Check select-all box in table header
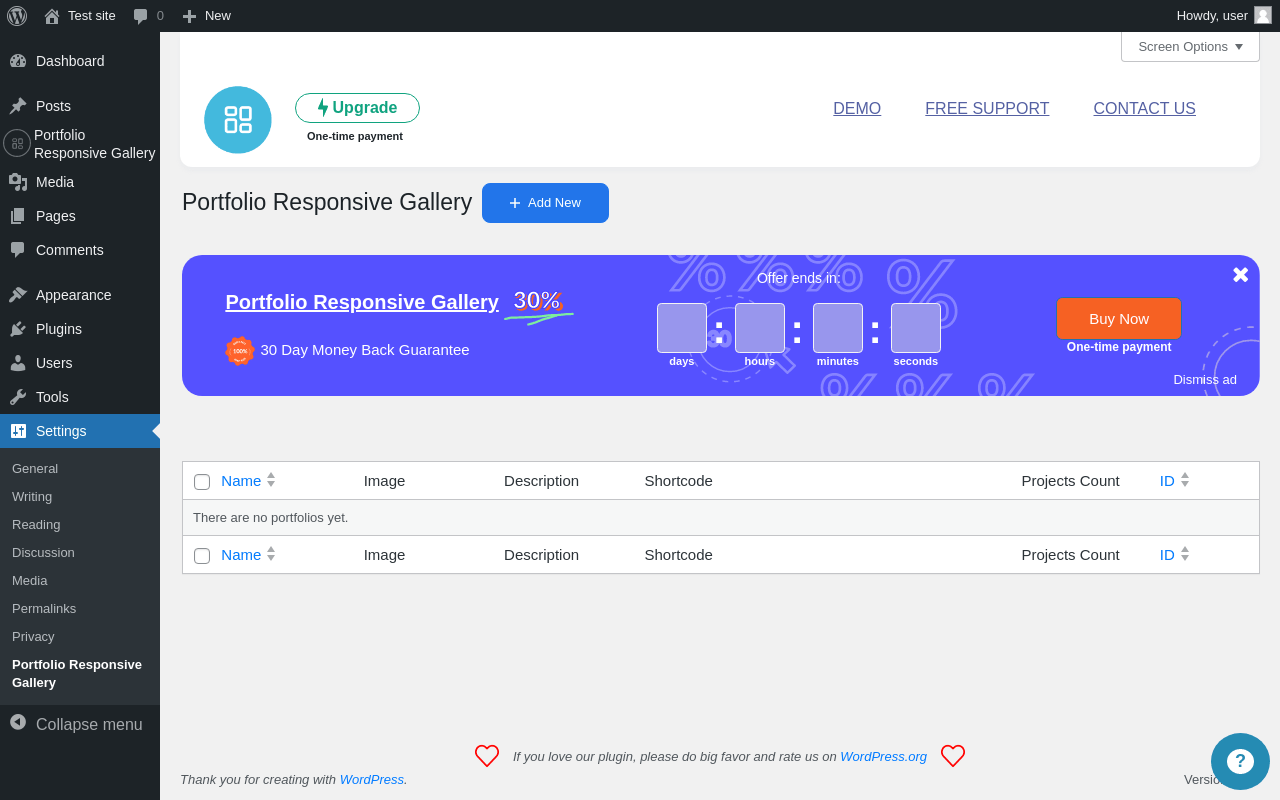This screenshot has height=800, width=1280. [x=202, y=482]
